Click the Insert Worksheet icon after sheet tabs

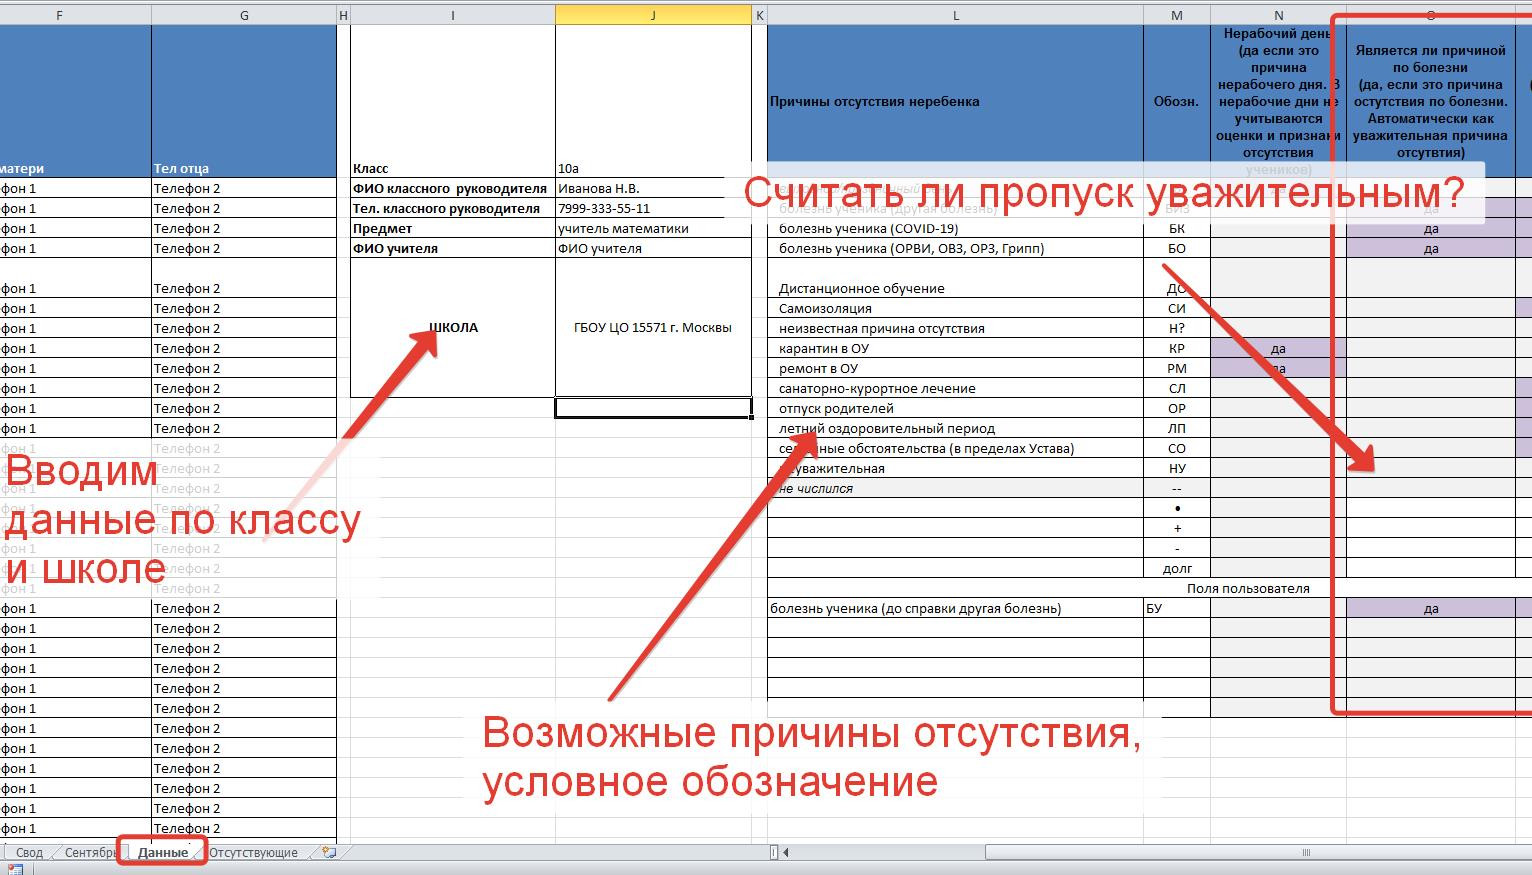click(328, 853)
